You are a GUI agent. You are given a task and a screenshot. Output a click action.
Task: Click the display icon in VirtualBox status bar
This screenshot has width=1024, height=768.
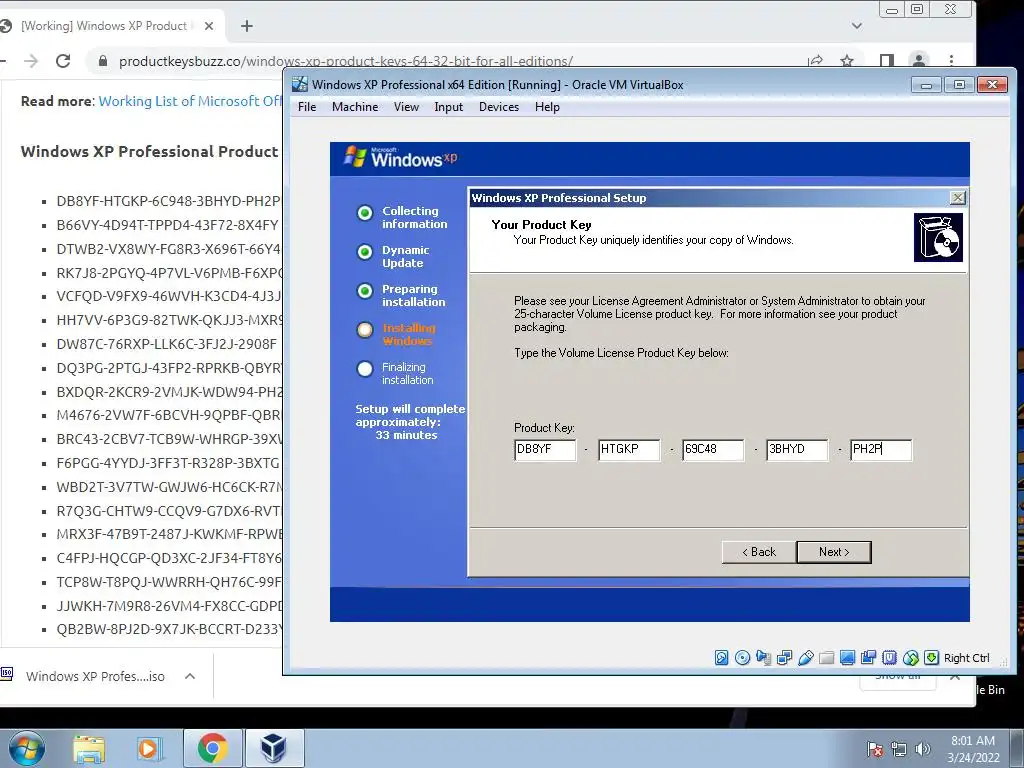tap(847, 658)
